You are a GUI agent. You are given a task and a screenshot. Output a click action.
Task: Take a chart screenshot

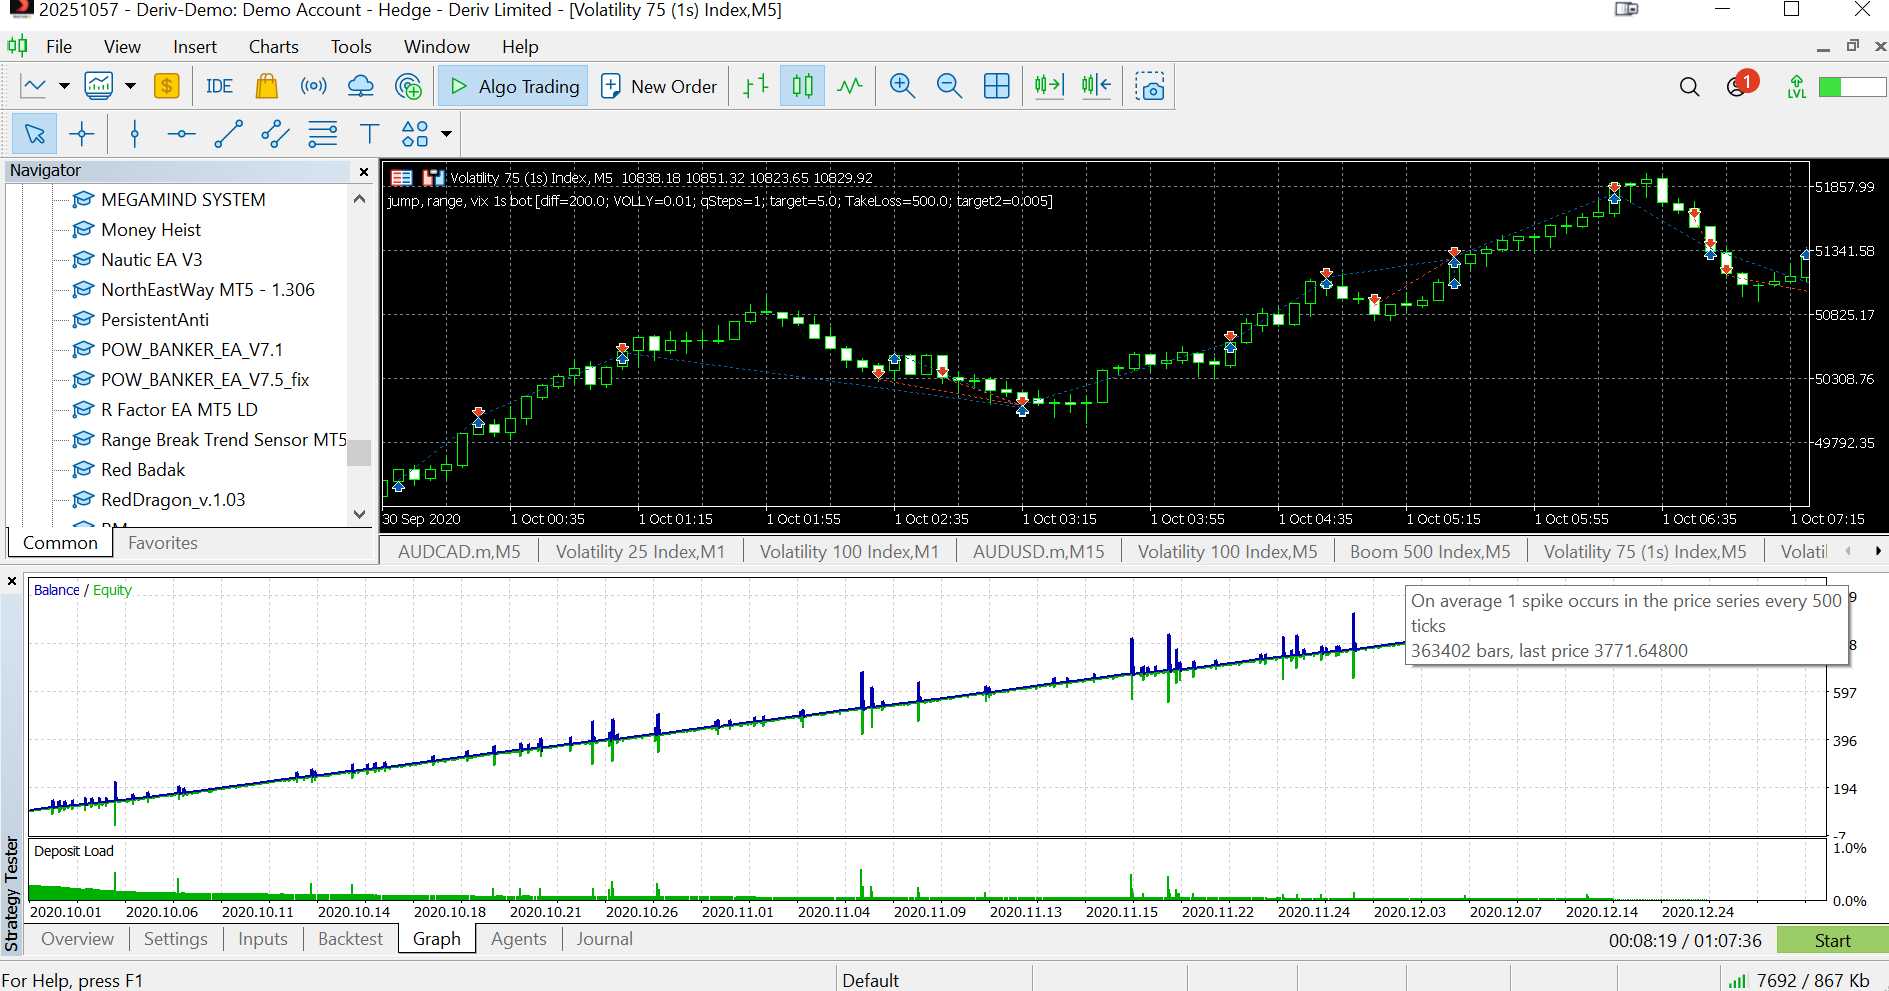(1150, 86)
